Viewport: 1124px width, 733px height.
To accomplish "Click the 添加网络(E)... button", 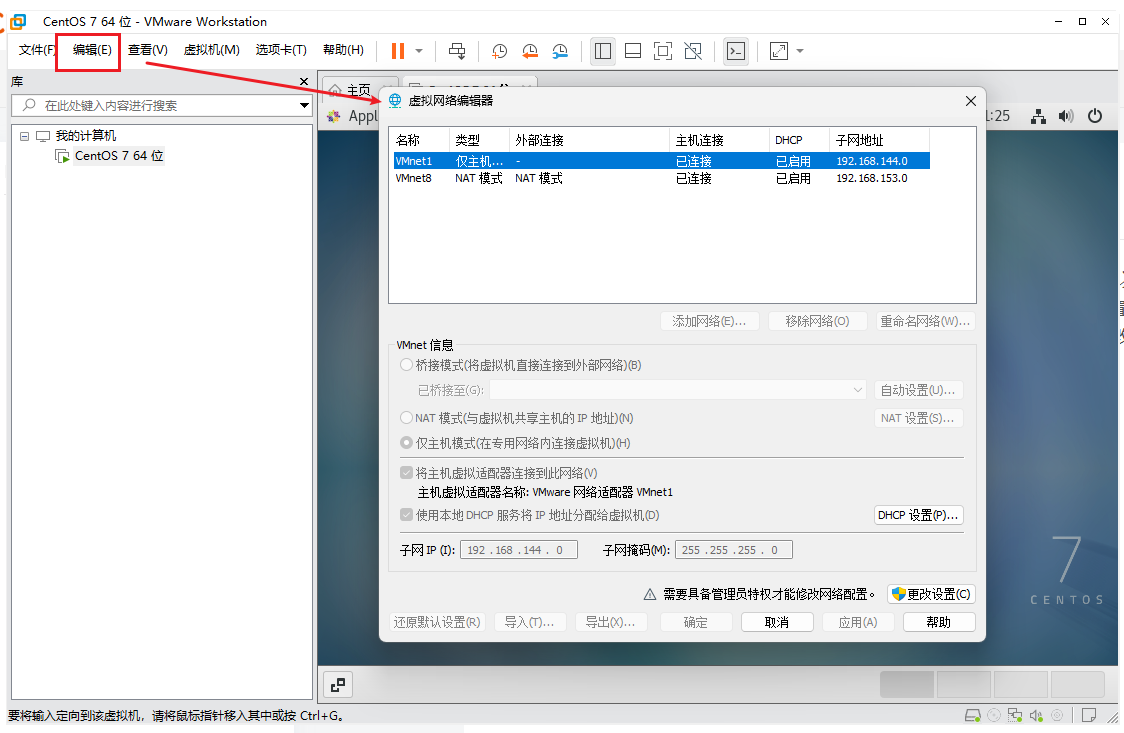I will (x=709, y=321).
